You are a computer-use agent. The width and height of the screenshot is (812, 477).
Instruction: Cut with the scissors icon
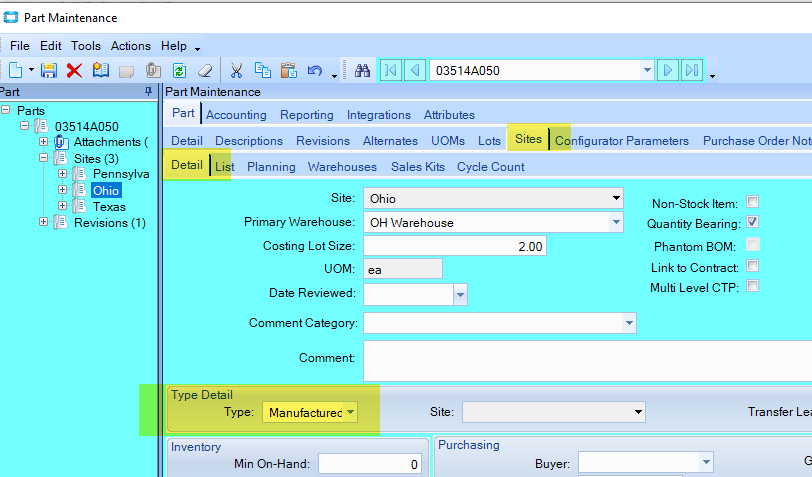coord(237,70)
